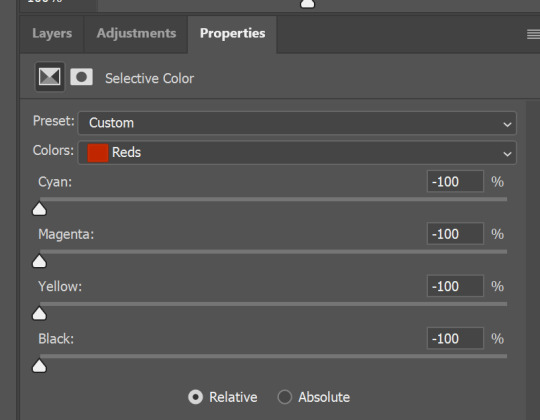This screenshot has width=540, height=420.
Task: Click the Black slider handle
Action: point(39,366)
